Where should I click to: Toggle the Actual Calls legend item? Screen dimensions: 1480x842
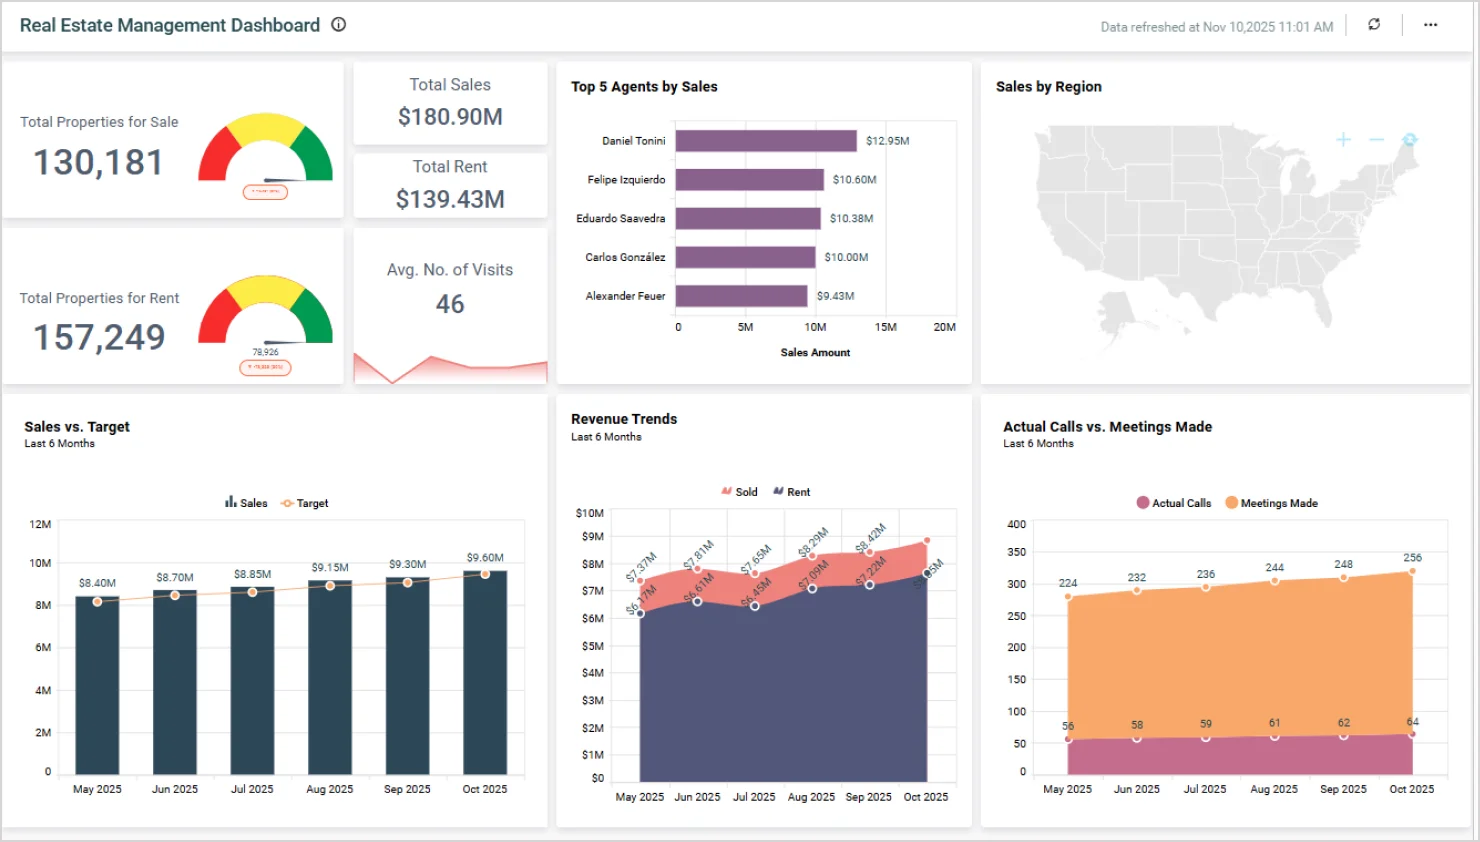(1174, 503)
